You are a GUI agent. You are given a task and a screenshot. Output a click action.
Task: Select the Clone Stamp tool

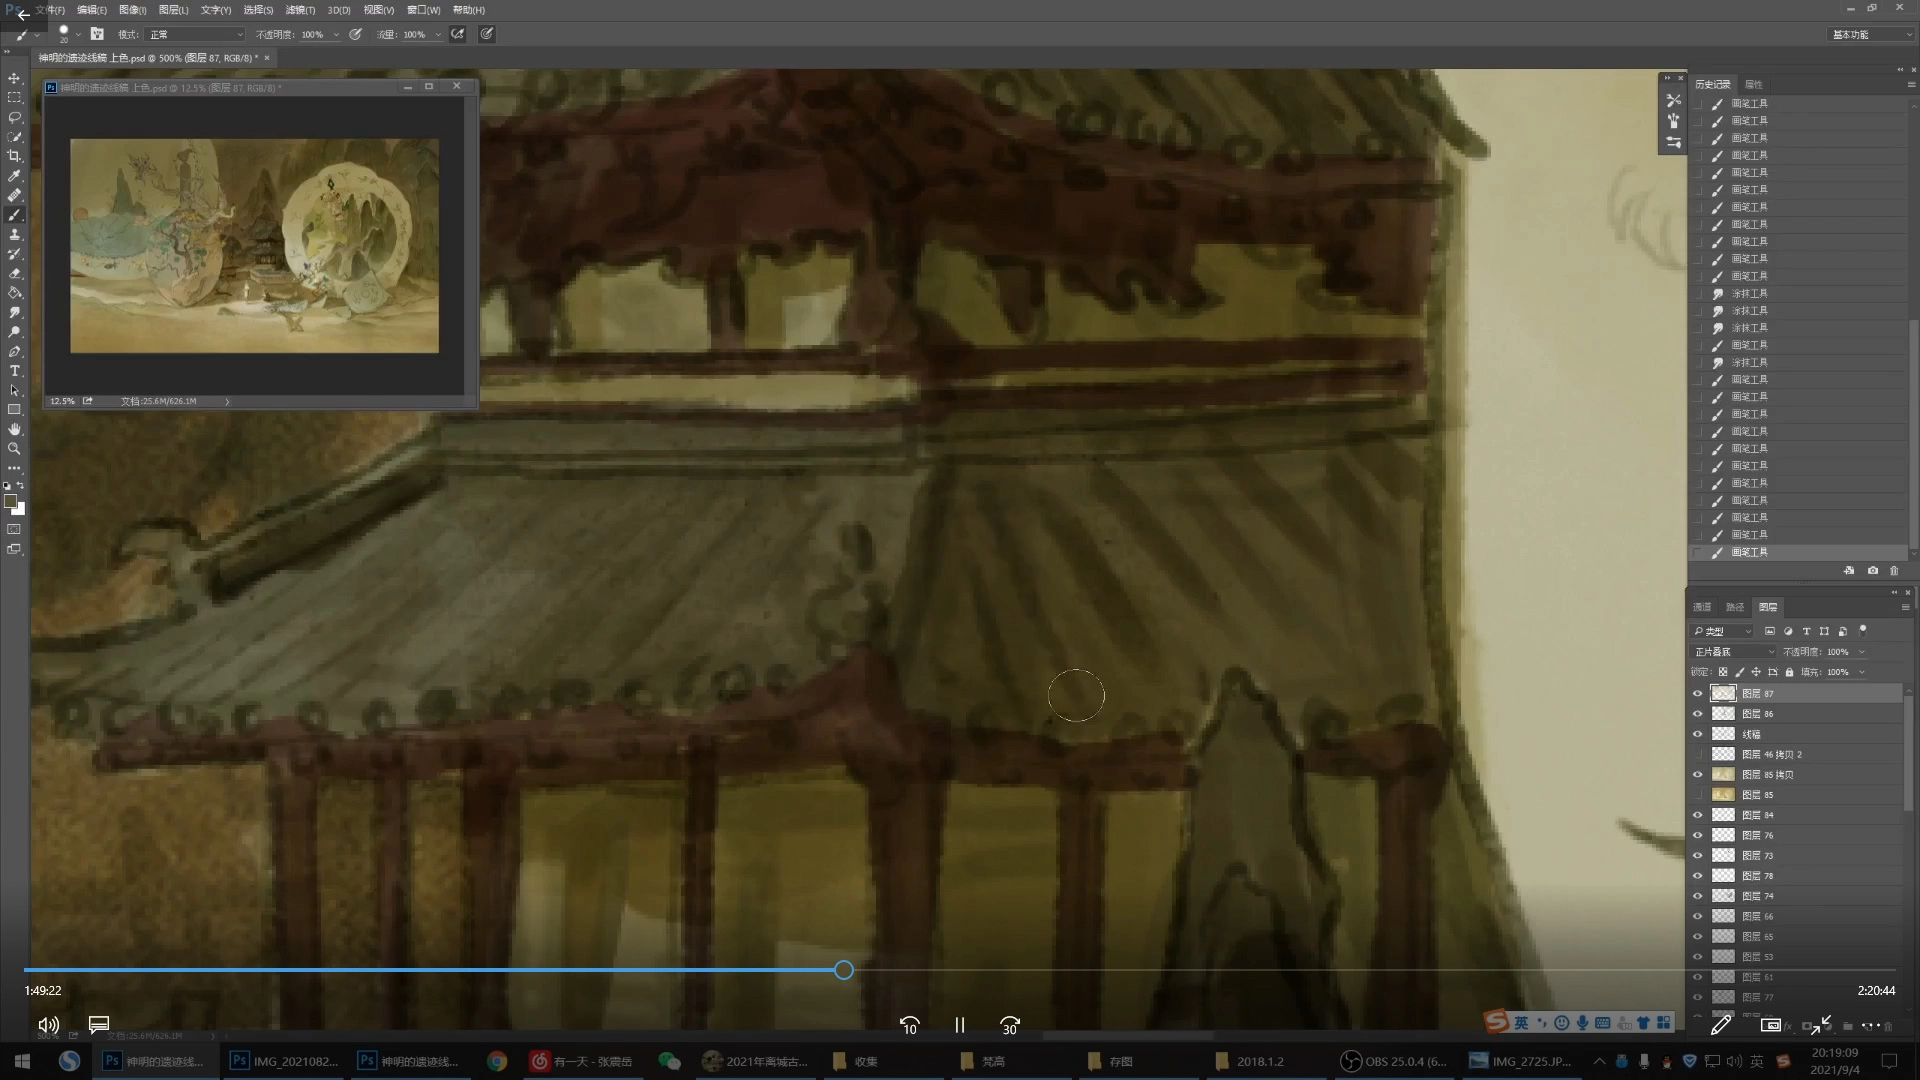pyautogui.click(x=14, y=234)
